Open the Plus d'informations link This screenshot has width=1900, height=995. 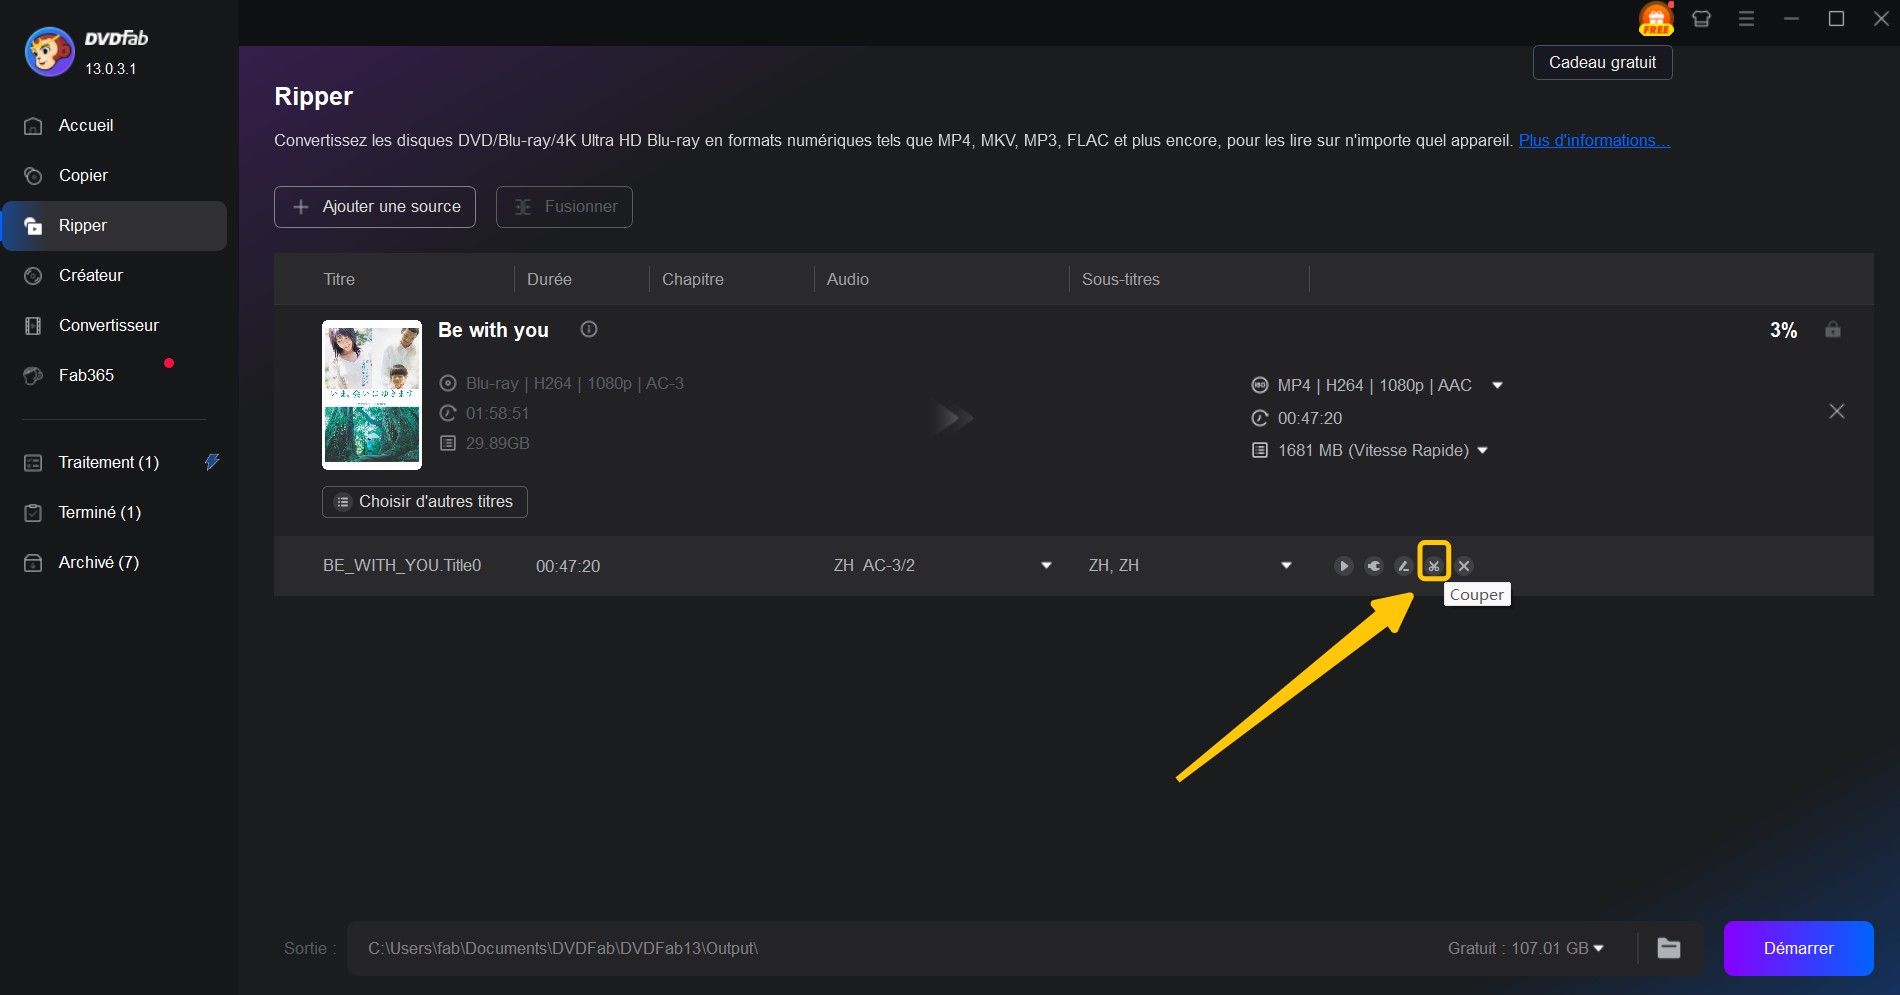tap(1594, 141)
